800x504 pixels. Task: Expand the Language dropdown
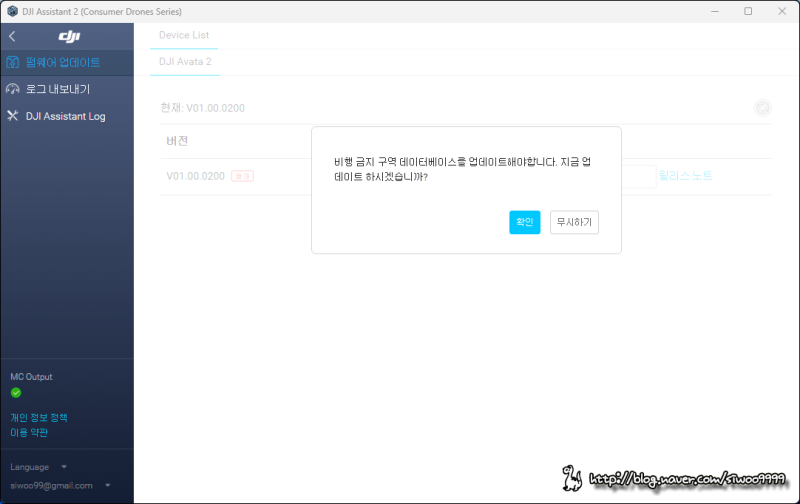click(x=38, y=467)
